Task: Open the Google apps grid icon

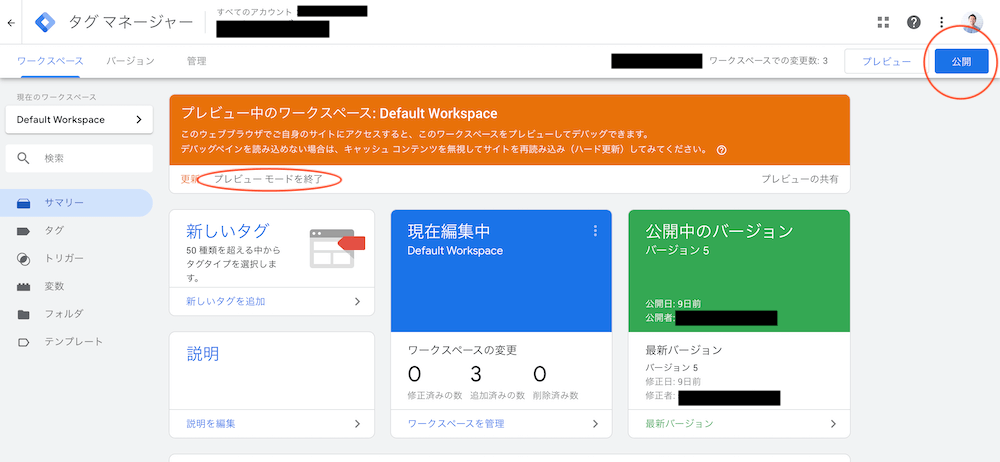Action: (883, 22)
